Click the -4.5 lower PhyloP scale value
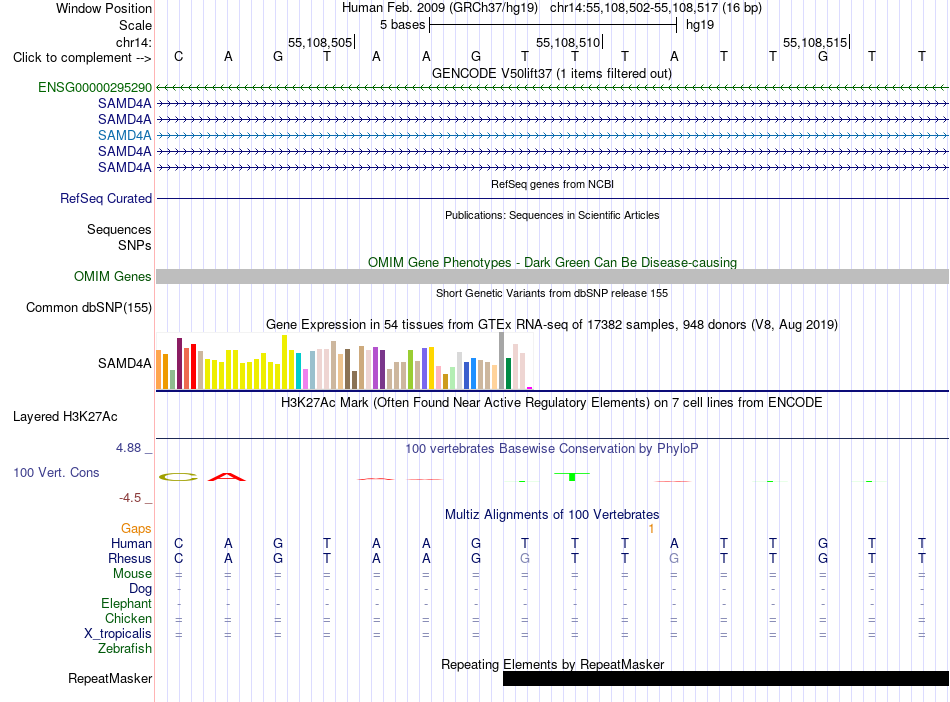This screenshot has height=702, width=950. pos(130,498)
